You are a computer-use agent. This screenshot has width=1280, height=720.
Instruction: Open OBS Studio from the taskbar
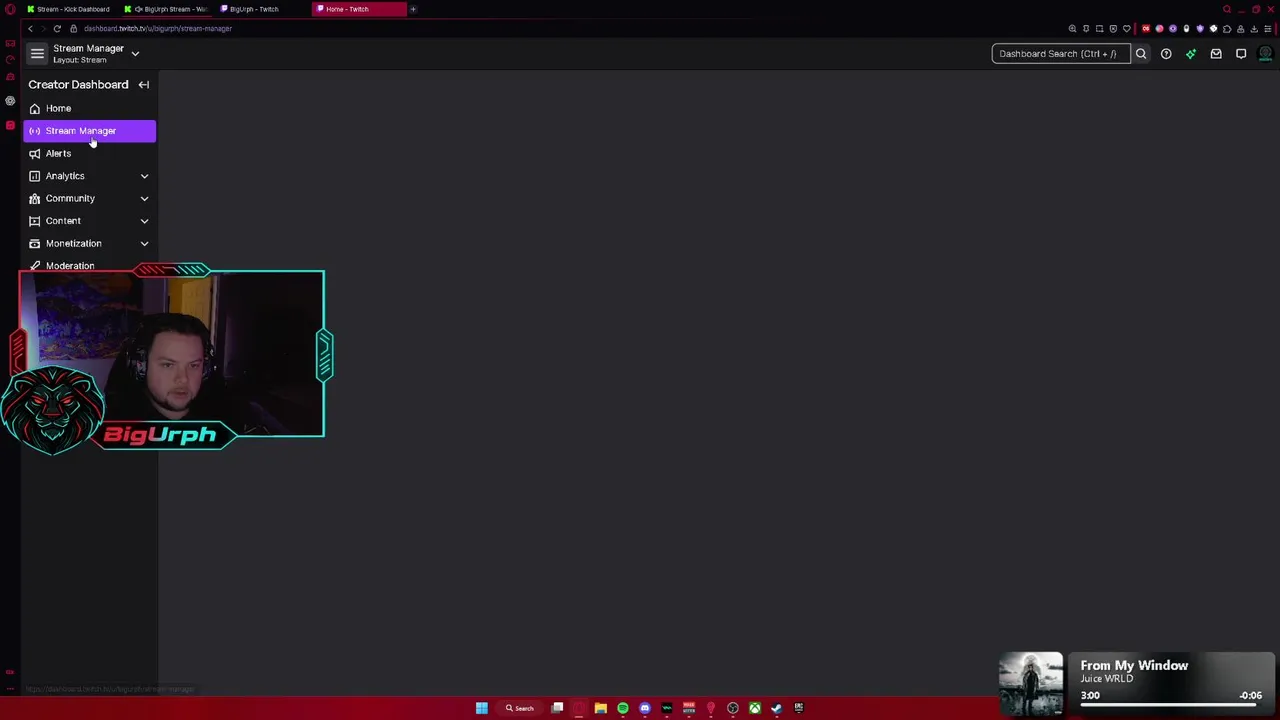(x=732, y=708)
